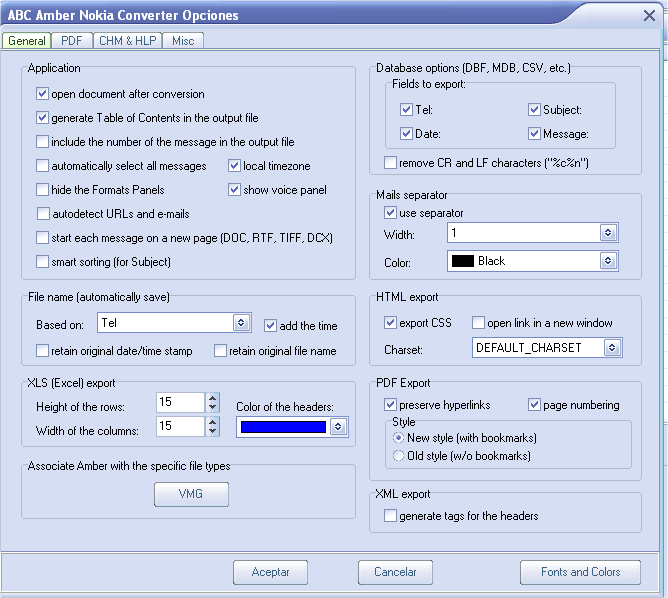Check hide the Formats Panels
Viewport: 668px width, 598px height.
click(x=42, y=190)
